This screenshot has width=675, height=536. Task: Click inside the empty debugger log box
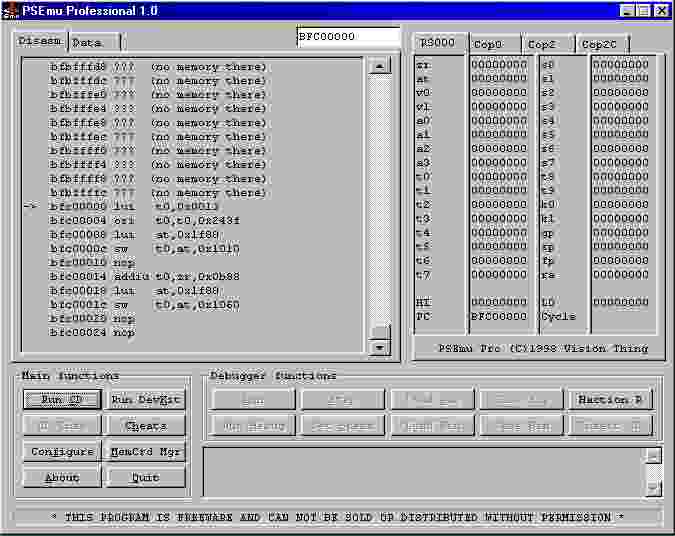[424, 472]
